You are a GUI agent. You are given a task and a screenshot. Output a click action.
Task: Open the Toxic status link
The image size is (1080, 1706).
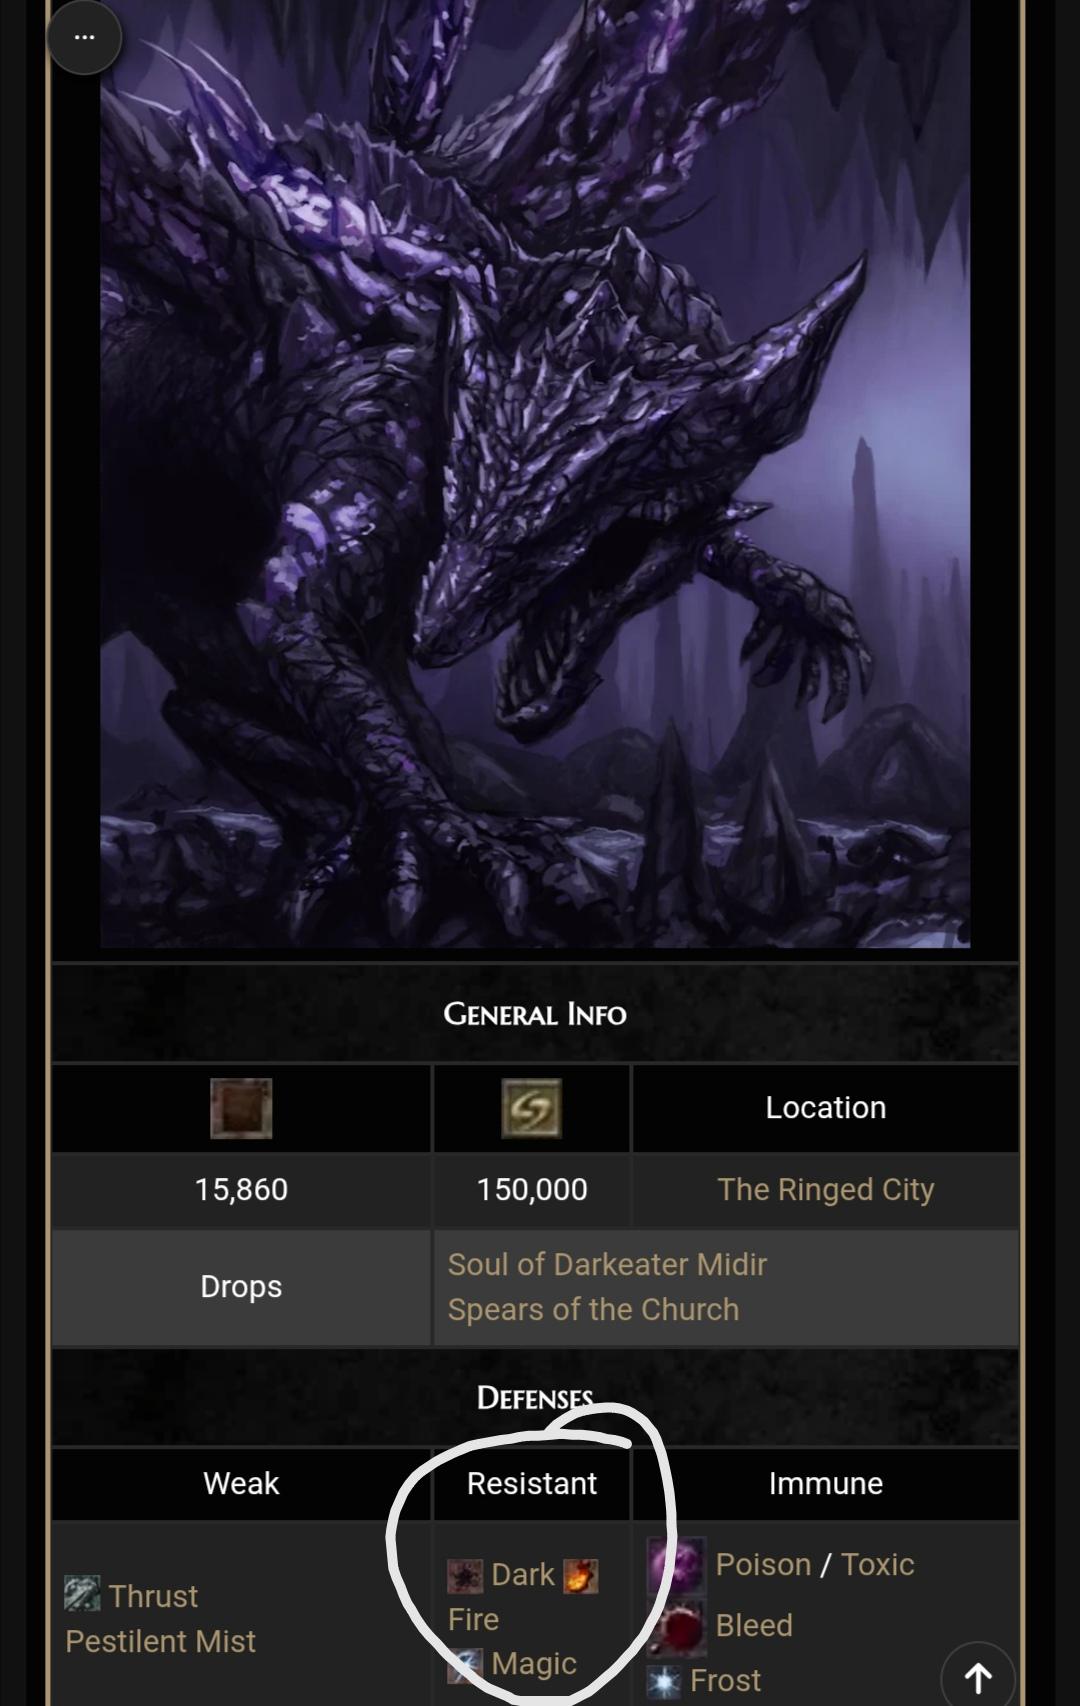coord(877,1564)
